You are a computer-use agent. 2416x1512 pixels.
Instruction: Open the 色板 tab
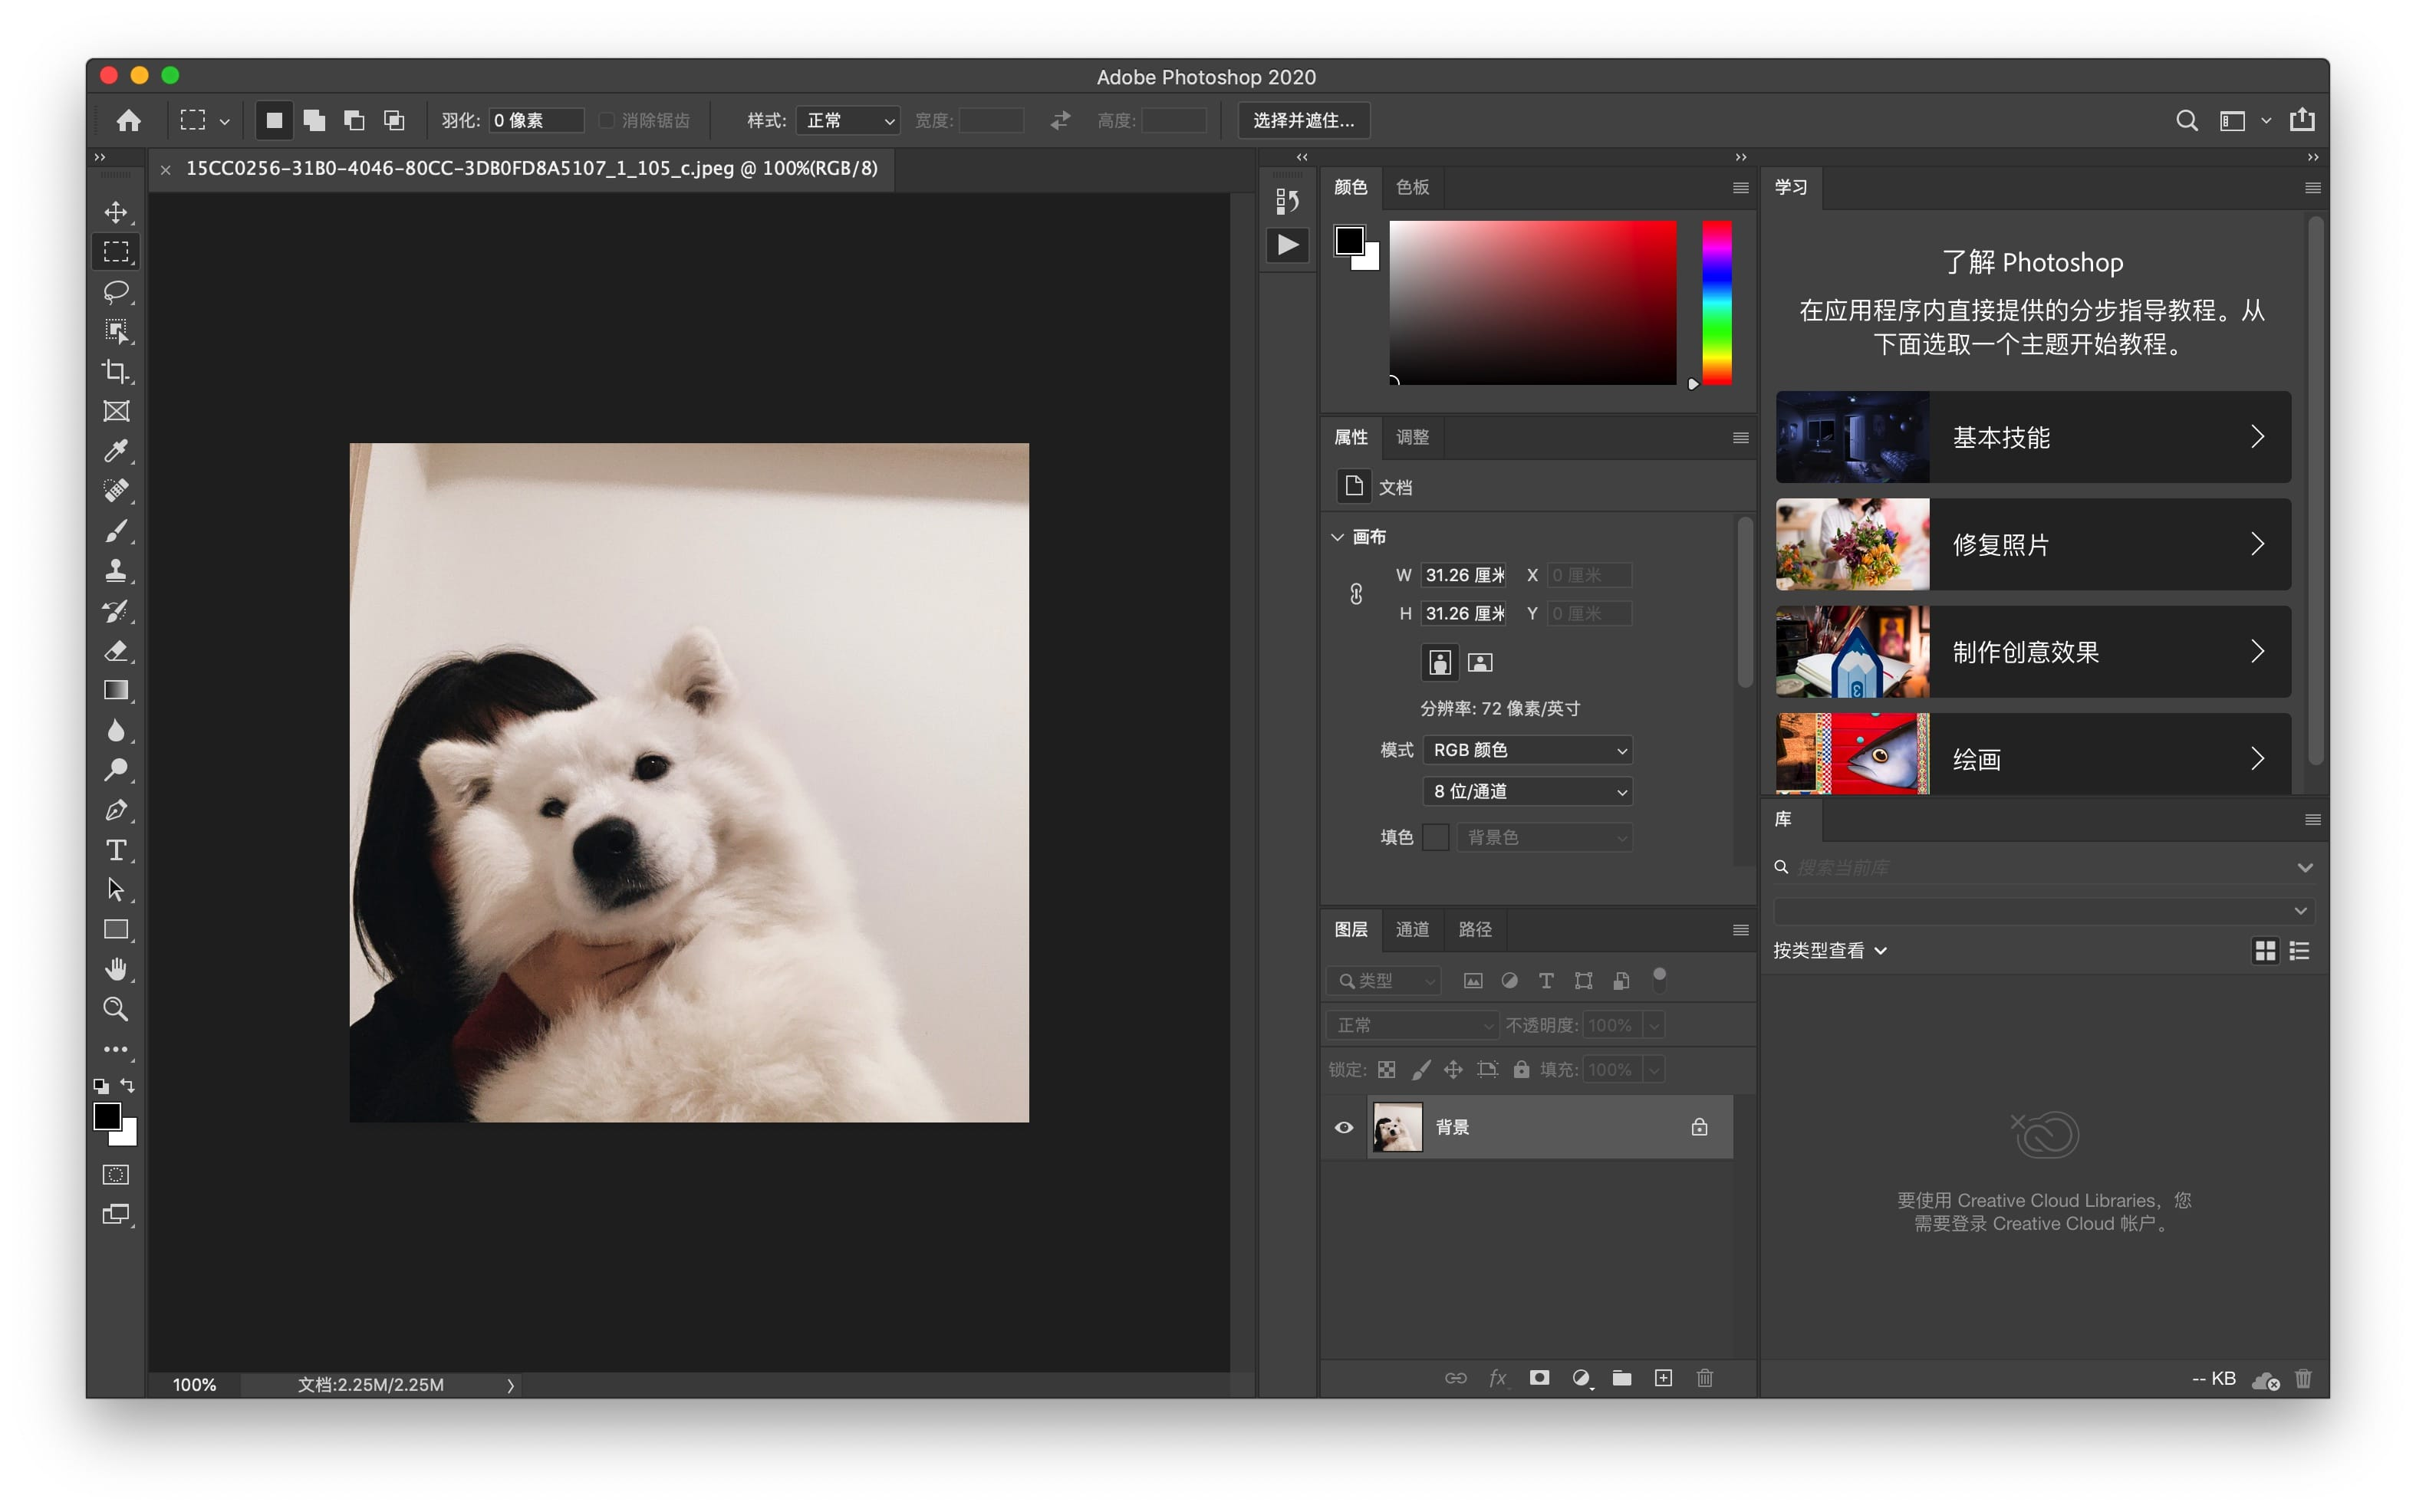(1412, 187)
